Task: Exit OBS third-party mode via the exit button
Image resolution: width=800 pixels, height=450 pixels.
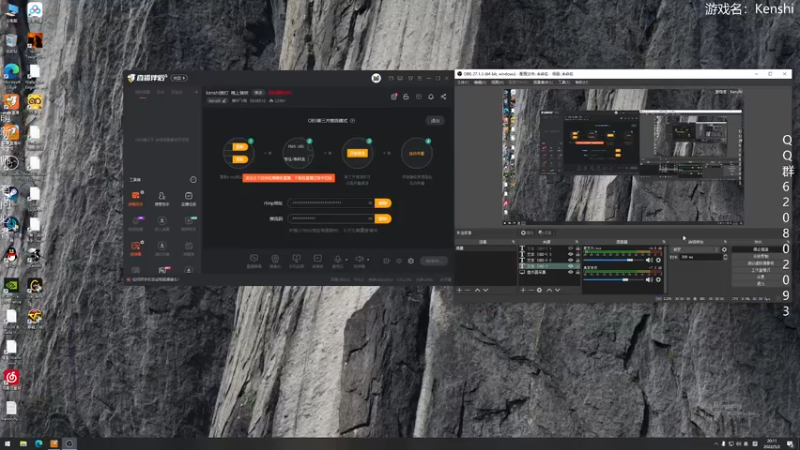Action: (435, 121)
